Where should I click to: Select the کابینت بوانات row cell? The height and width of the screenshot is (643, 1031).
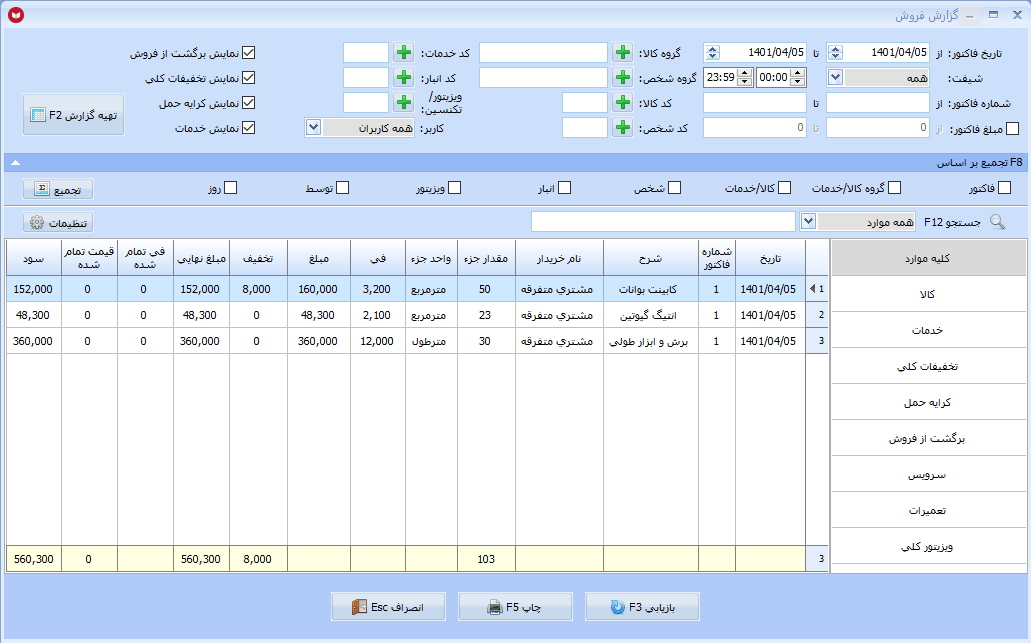(x=651, y=289)
